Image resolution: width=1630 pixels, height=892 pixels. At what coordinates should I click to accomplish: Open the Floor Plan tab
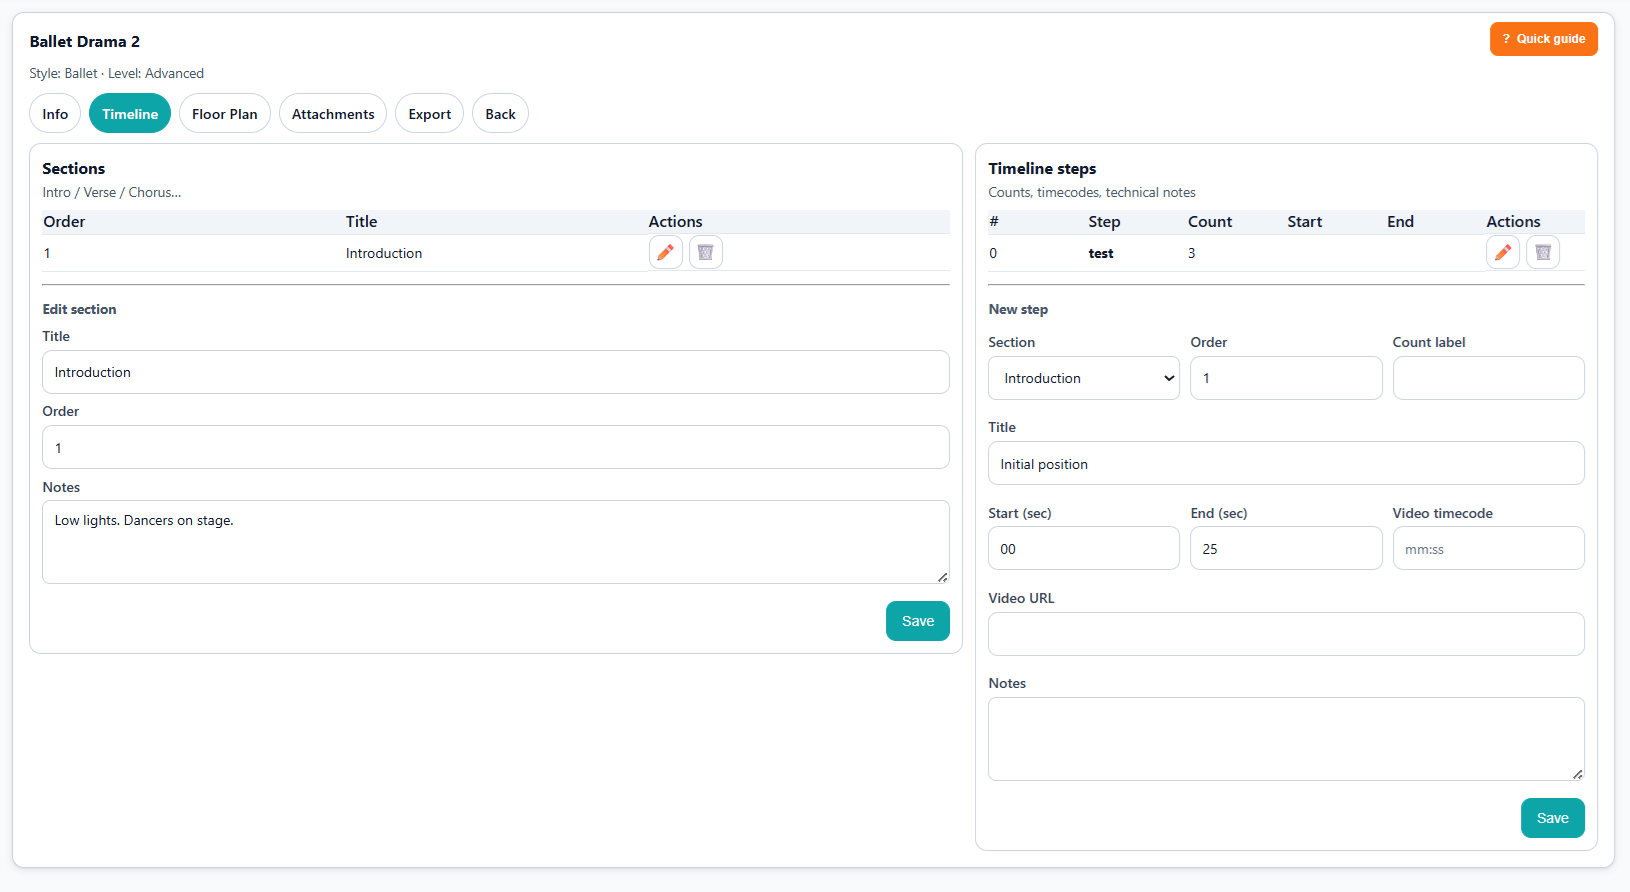tap(224, 114)
